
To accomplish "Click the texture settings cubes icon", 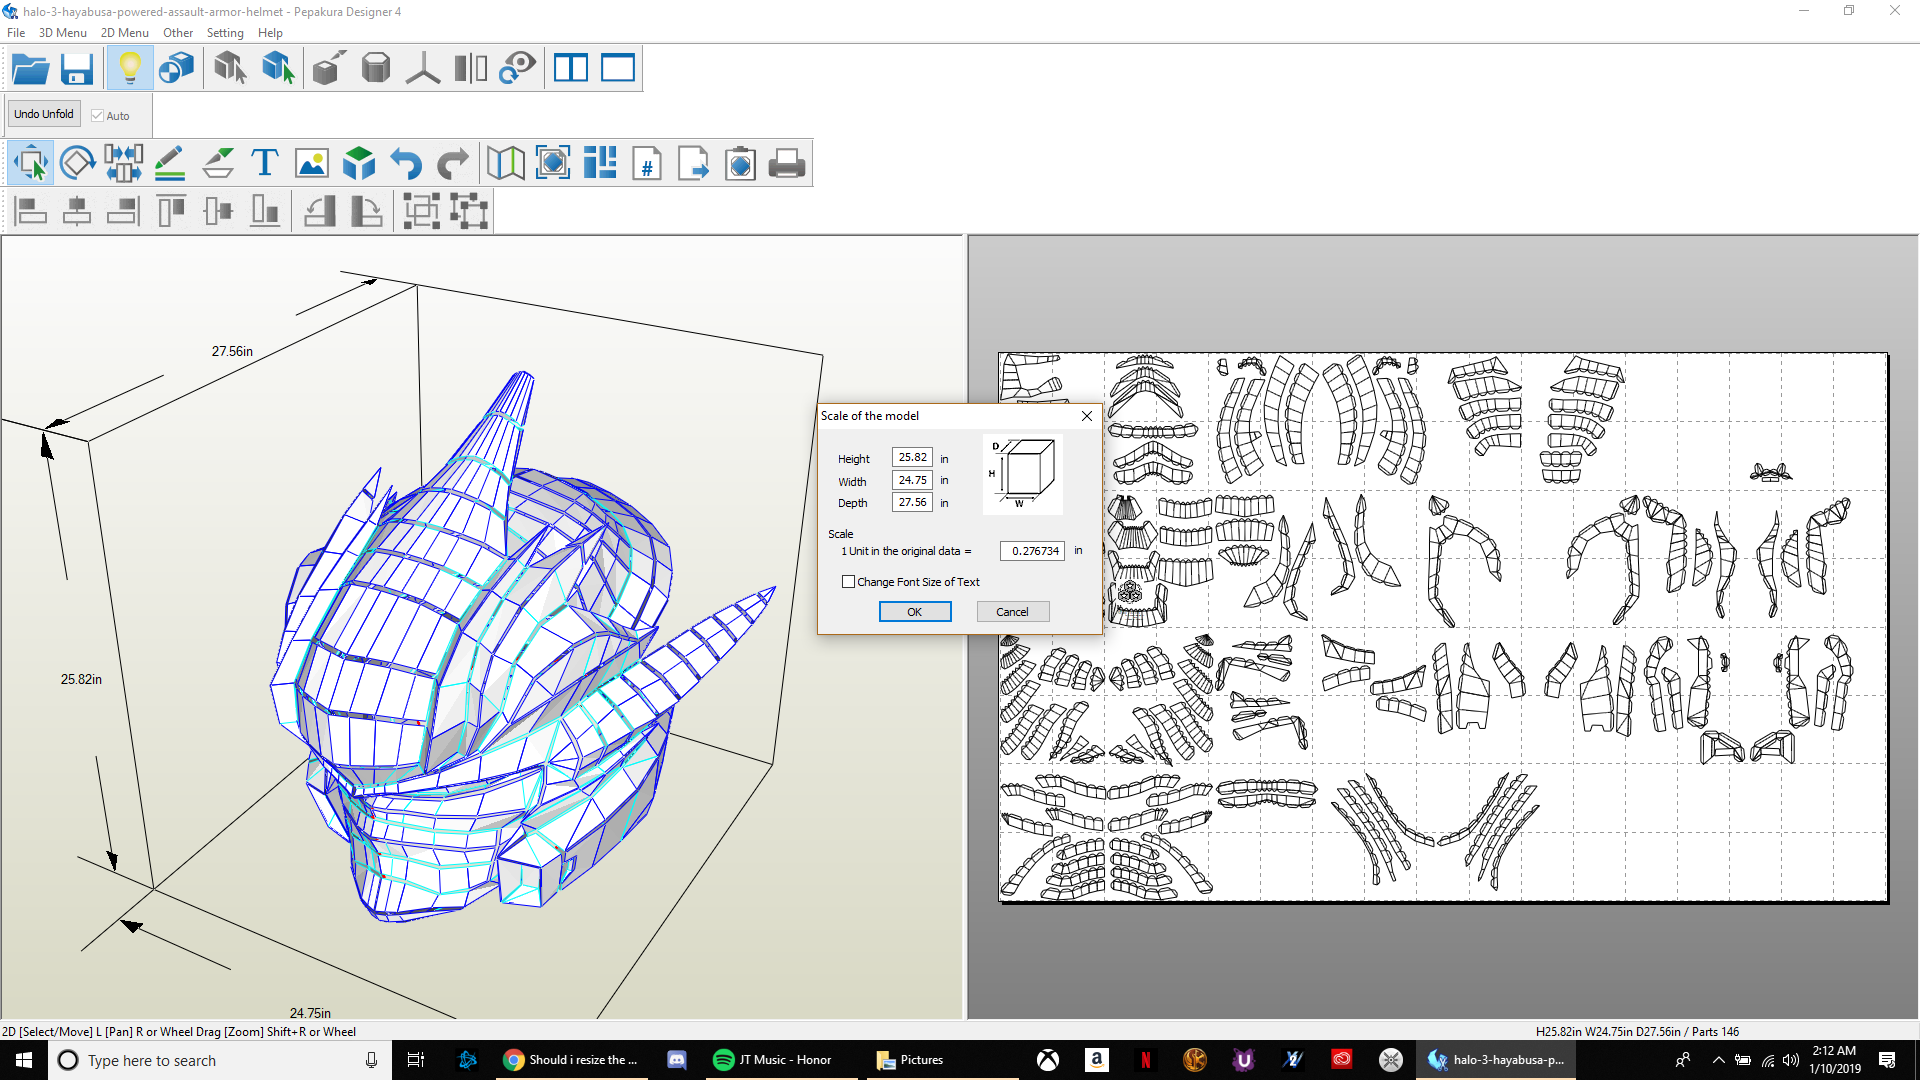I will coord(177,69).
